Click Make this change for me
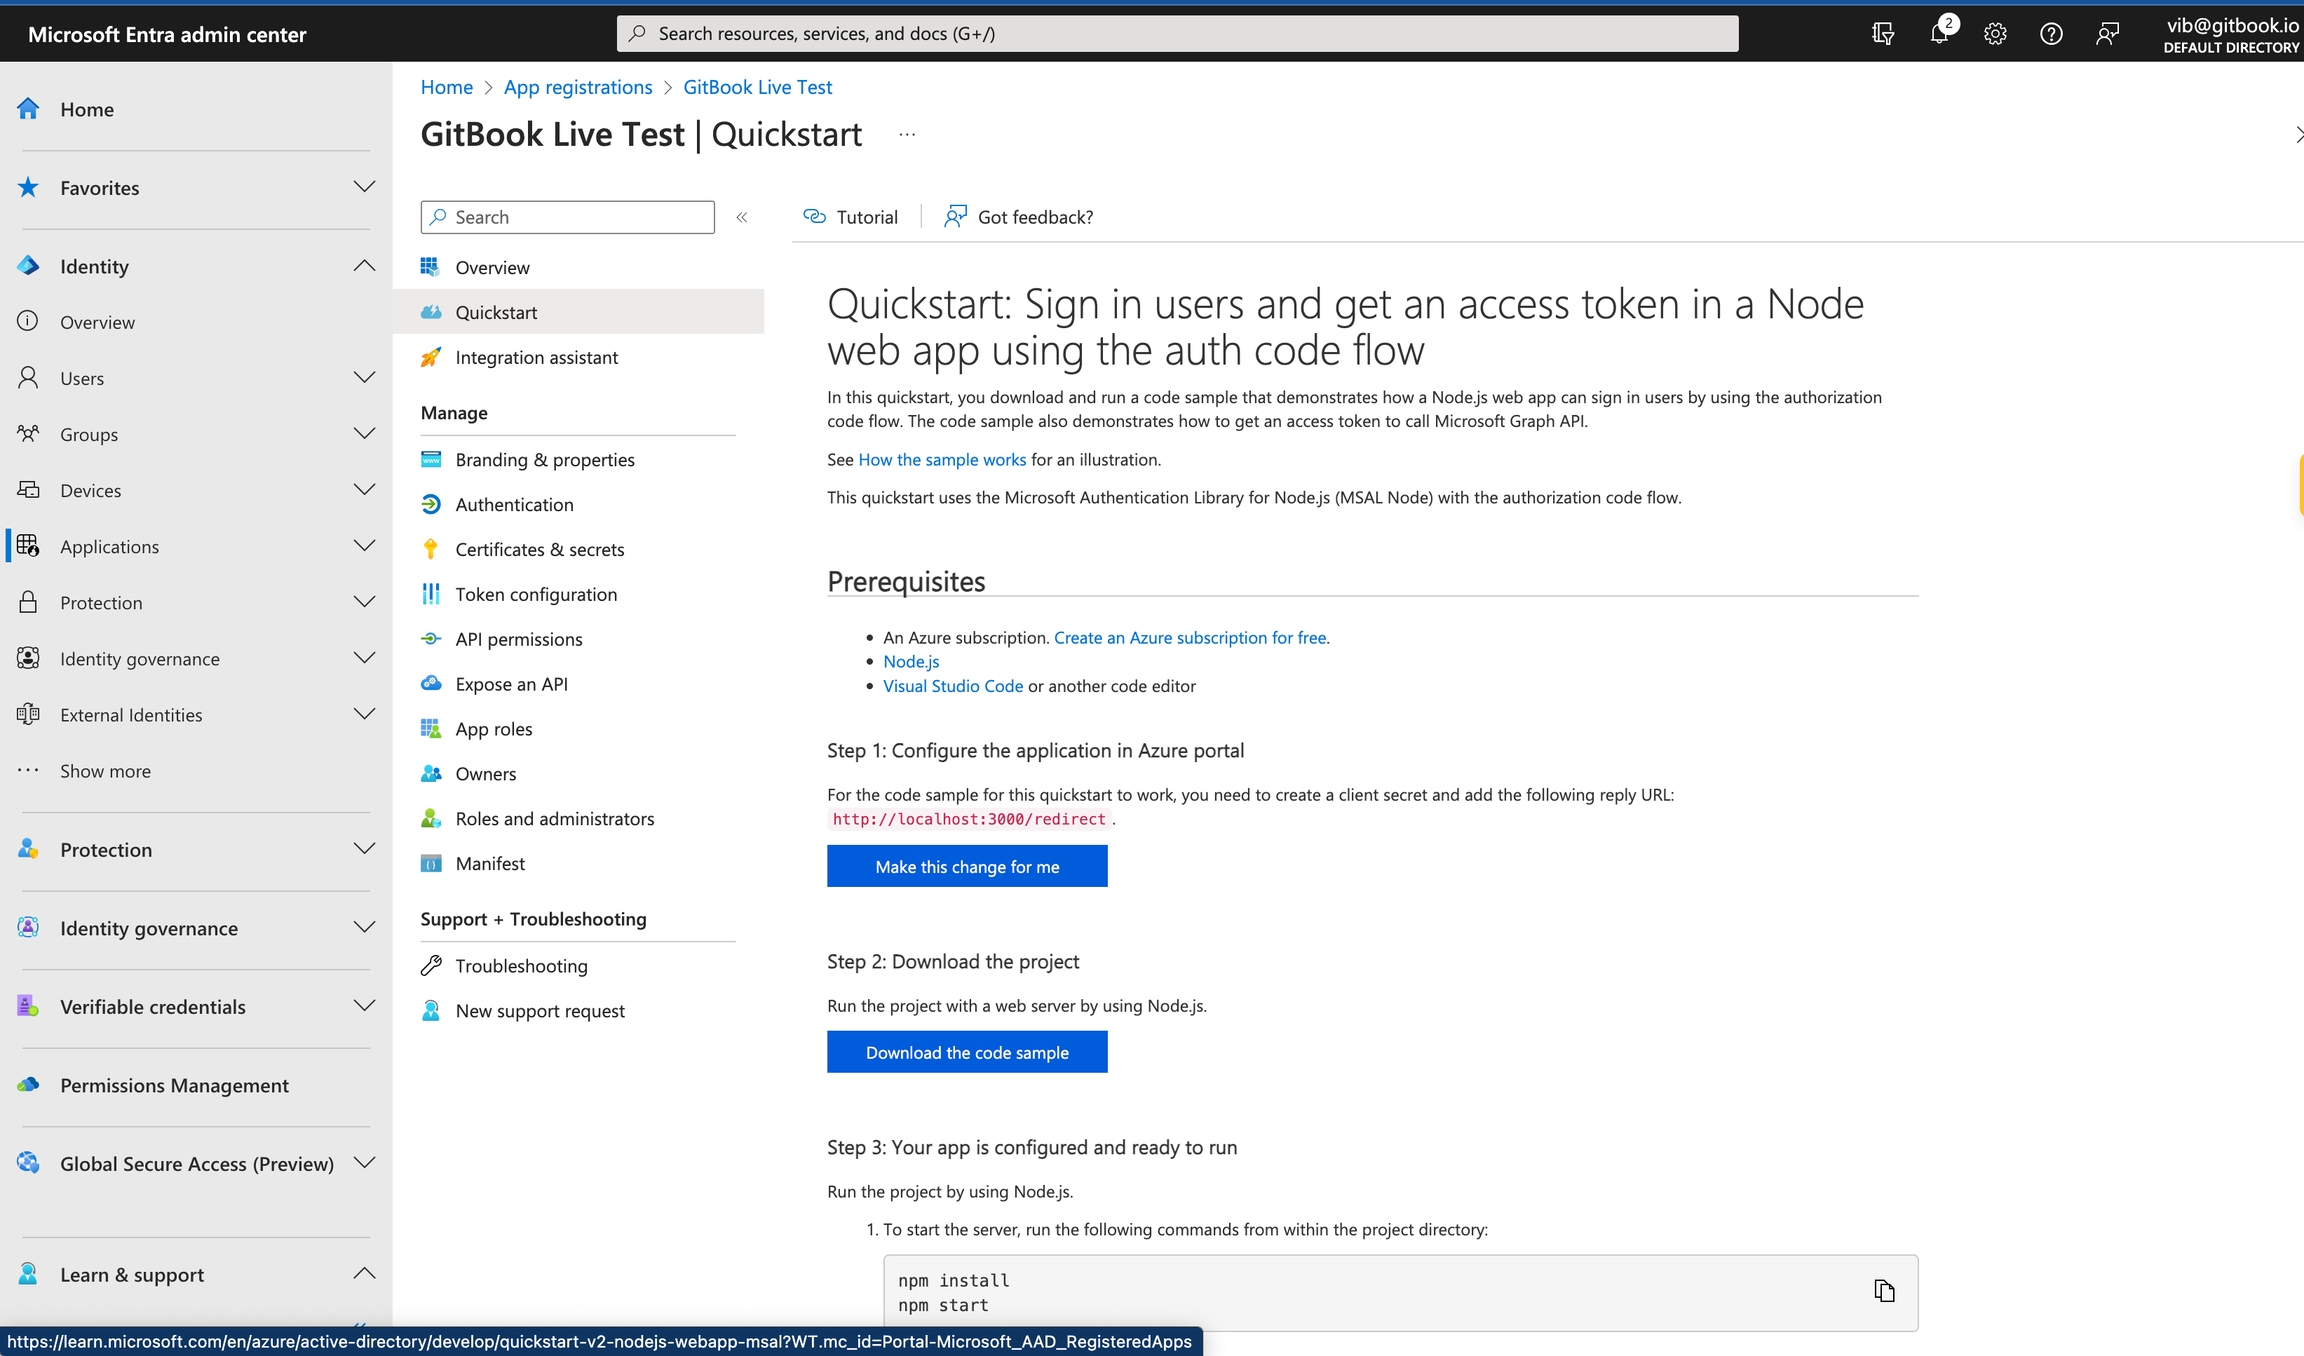This screenshot has height=1356, width=2304. [x=967, y=866]
